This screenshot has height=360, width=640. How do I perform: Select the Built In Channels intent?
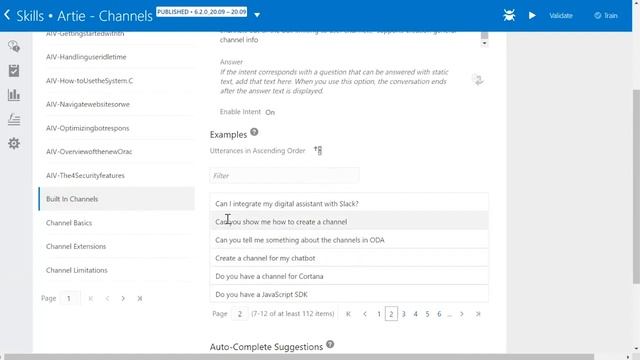[116, 199]
